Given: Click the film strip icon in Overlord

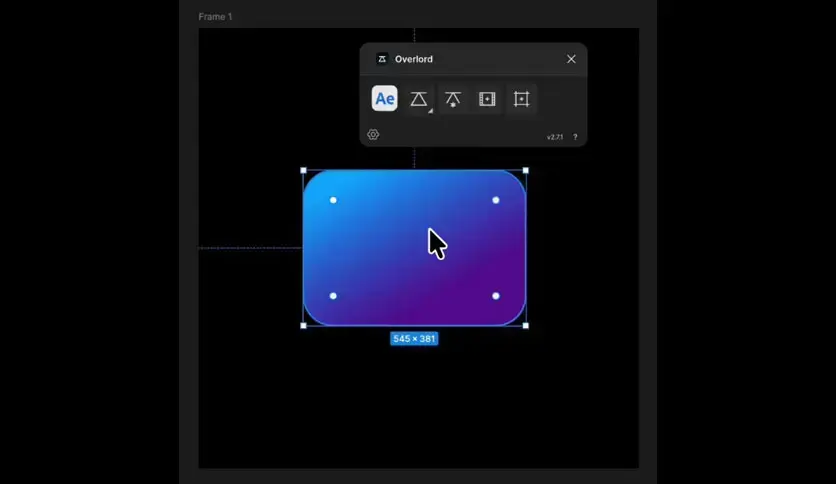Looking at the screenshot, I should [x=487, y=99].
